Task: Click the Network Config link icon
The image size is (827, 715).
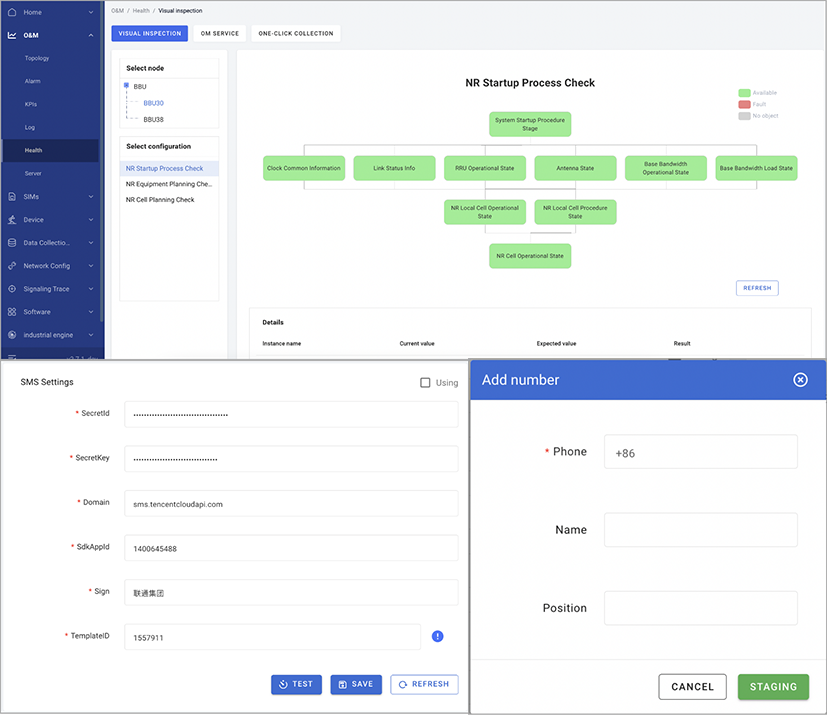Action: (12, 266)
